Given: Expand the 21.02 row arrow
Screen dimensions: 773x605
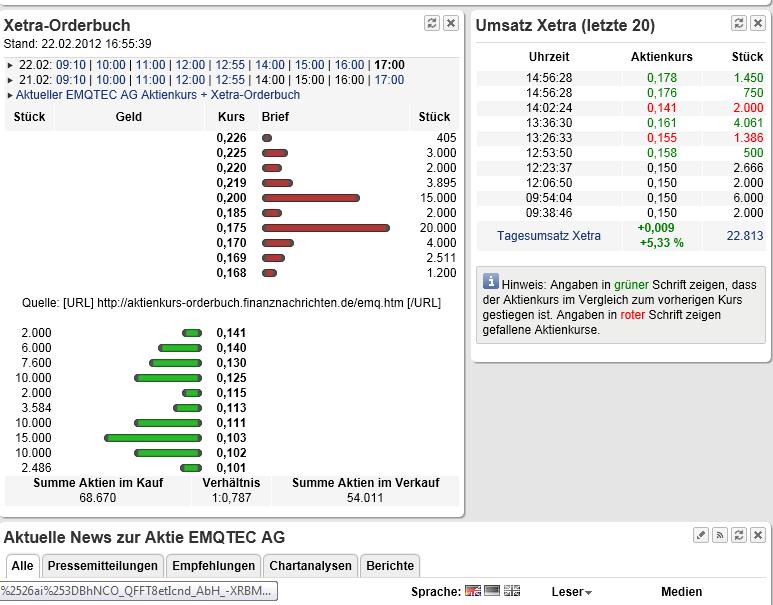Looking at the screenshot, I should coord(10,80).
